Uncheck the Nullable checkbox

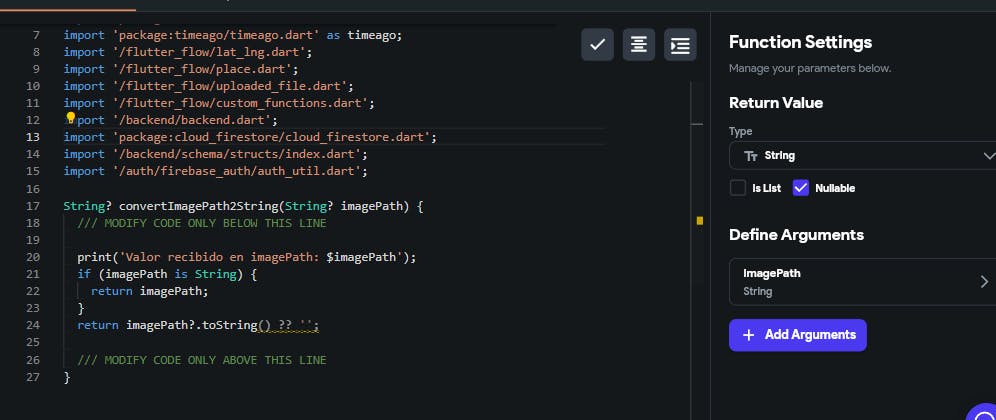[x=800, y=188]
